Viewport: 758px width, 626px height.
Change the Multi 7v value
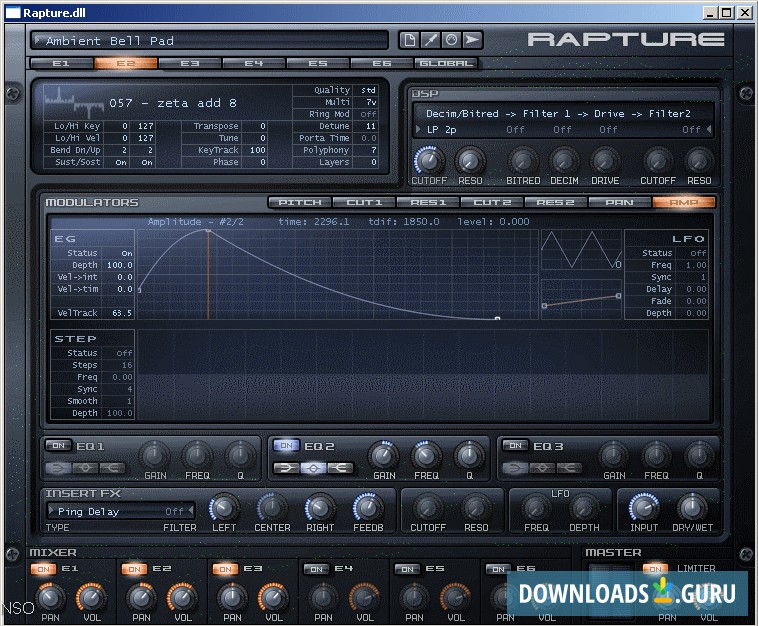369,102
